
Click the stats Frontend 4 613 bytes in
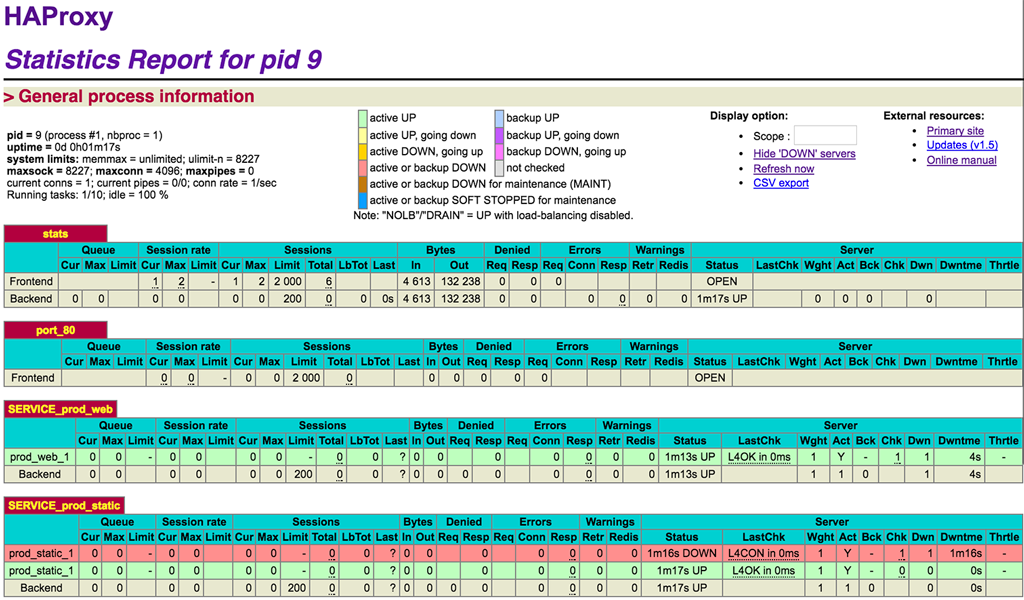coord(417,281)
